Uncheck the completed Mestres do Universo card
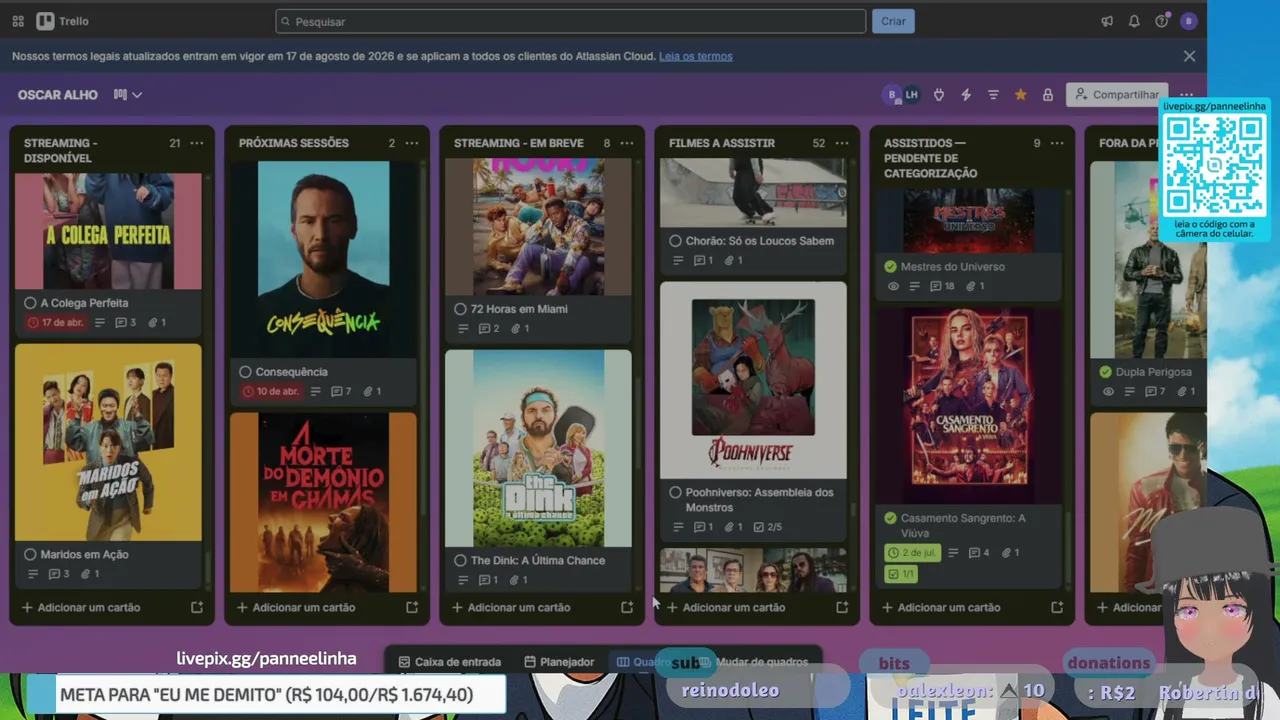Viewport: 1280px width, 720px height. coord(890,267)
